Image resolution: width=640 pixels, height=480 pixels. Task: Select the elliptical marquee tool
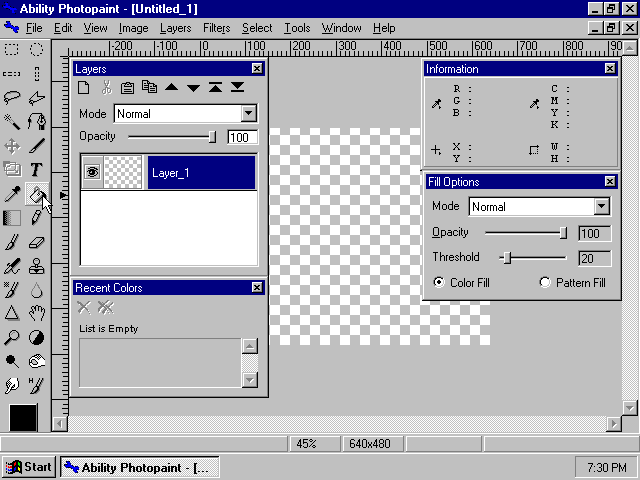tap(36, 49)
